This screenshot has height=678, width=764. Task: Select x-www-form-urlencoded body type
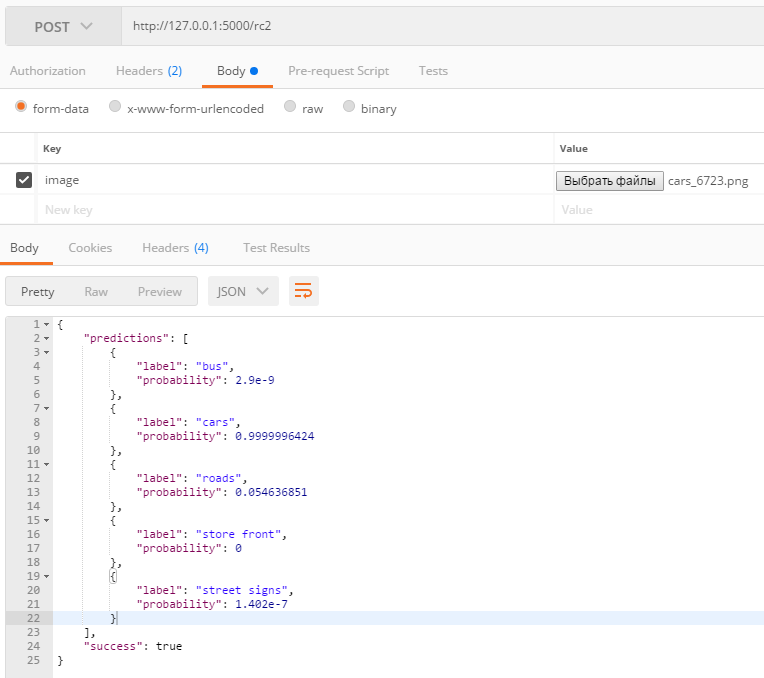115,107
